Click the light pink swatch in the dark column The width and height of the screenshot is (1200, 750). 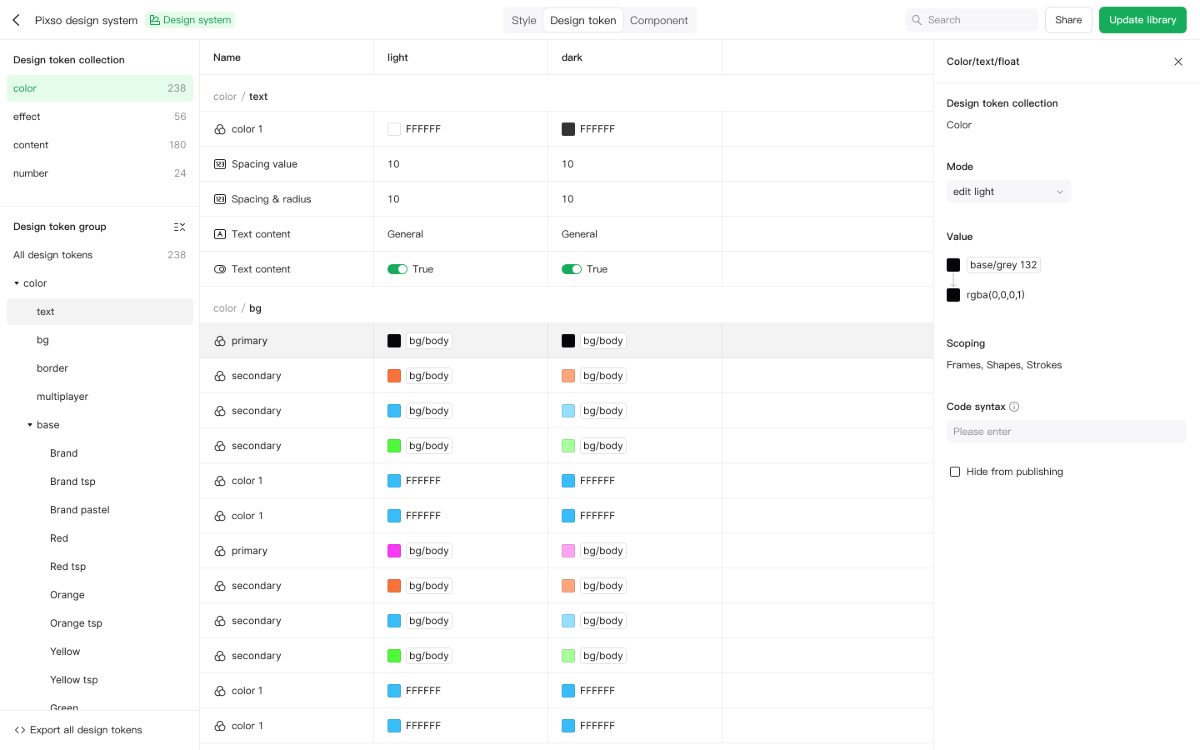click(x=568, y=551)
